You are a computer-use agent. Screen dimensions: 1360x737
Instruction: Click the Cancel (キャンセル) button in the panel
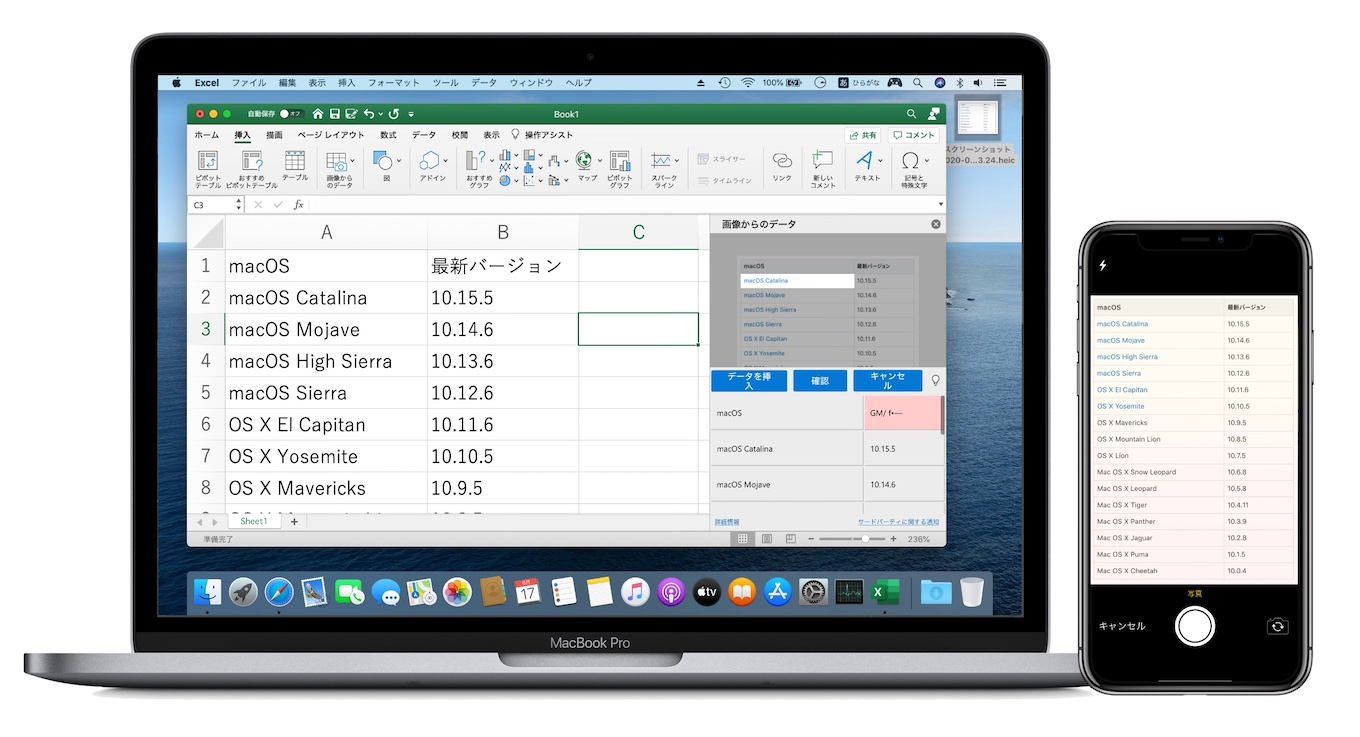(x=888, y=381)
